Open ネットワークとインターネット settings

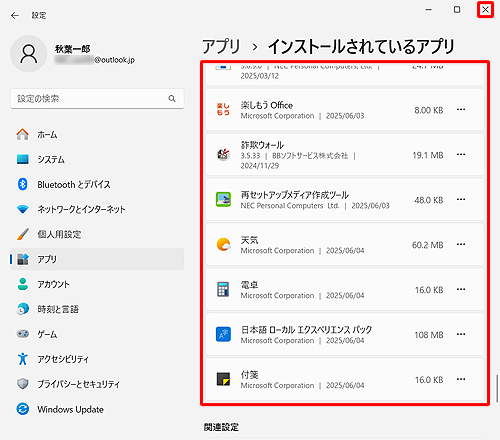click(97, 209)
